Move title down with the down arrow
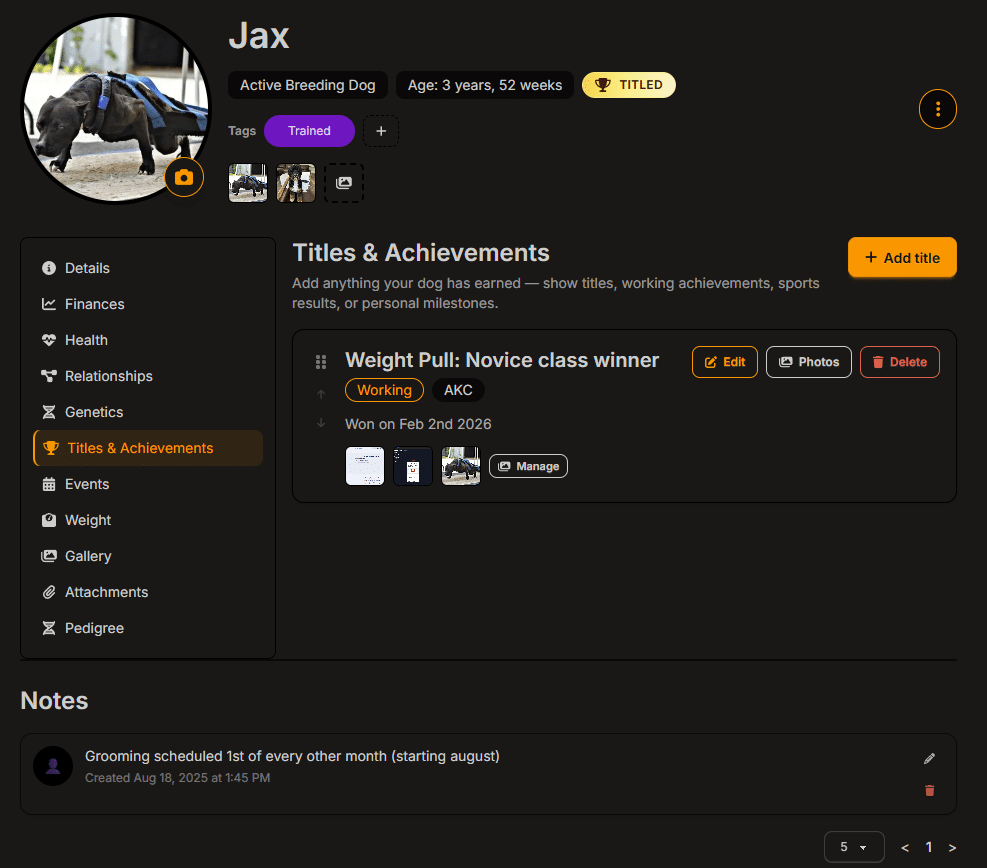Image resolution: width=987 pixels, height=868 pixels. [x=321, y=423]
